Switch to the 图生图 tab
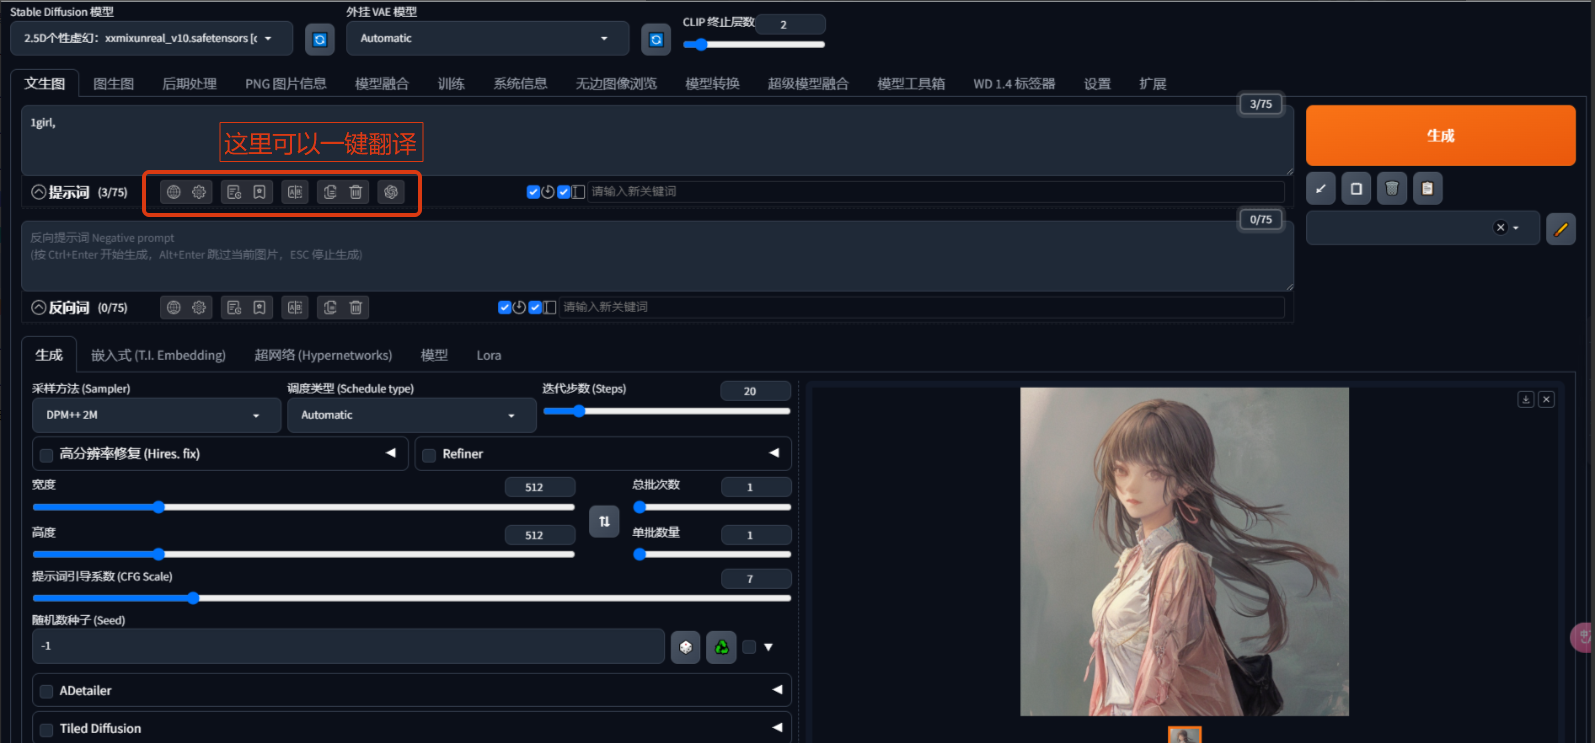 [x=113, y=84]
